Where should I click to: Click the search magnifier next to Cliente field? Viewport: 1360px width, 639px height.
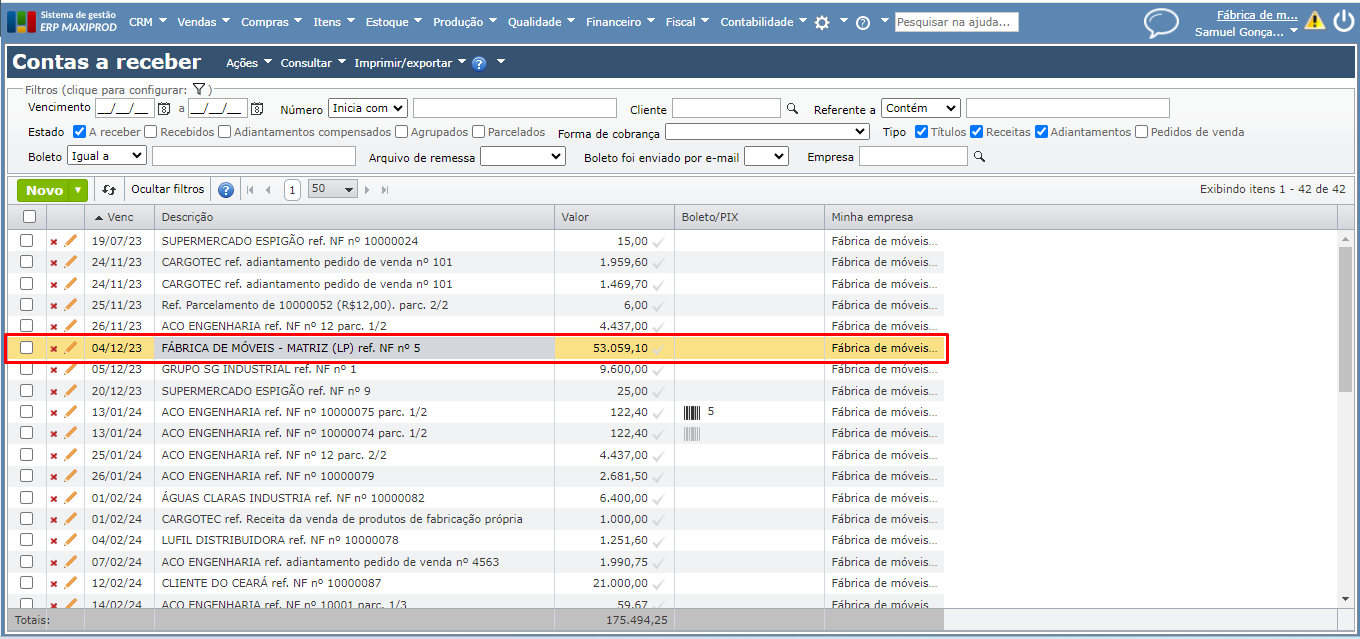[x=792, y=109]
